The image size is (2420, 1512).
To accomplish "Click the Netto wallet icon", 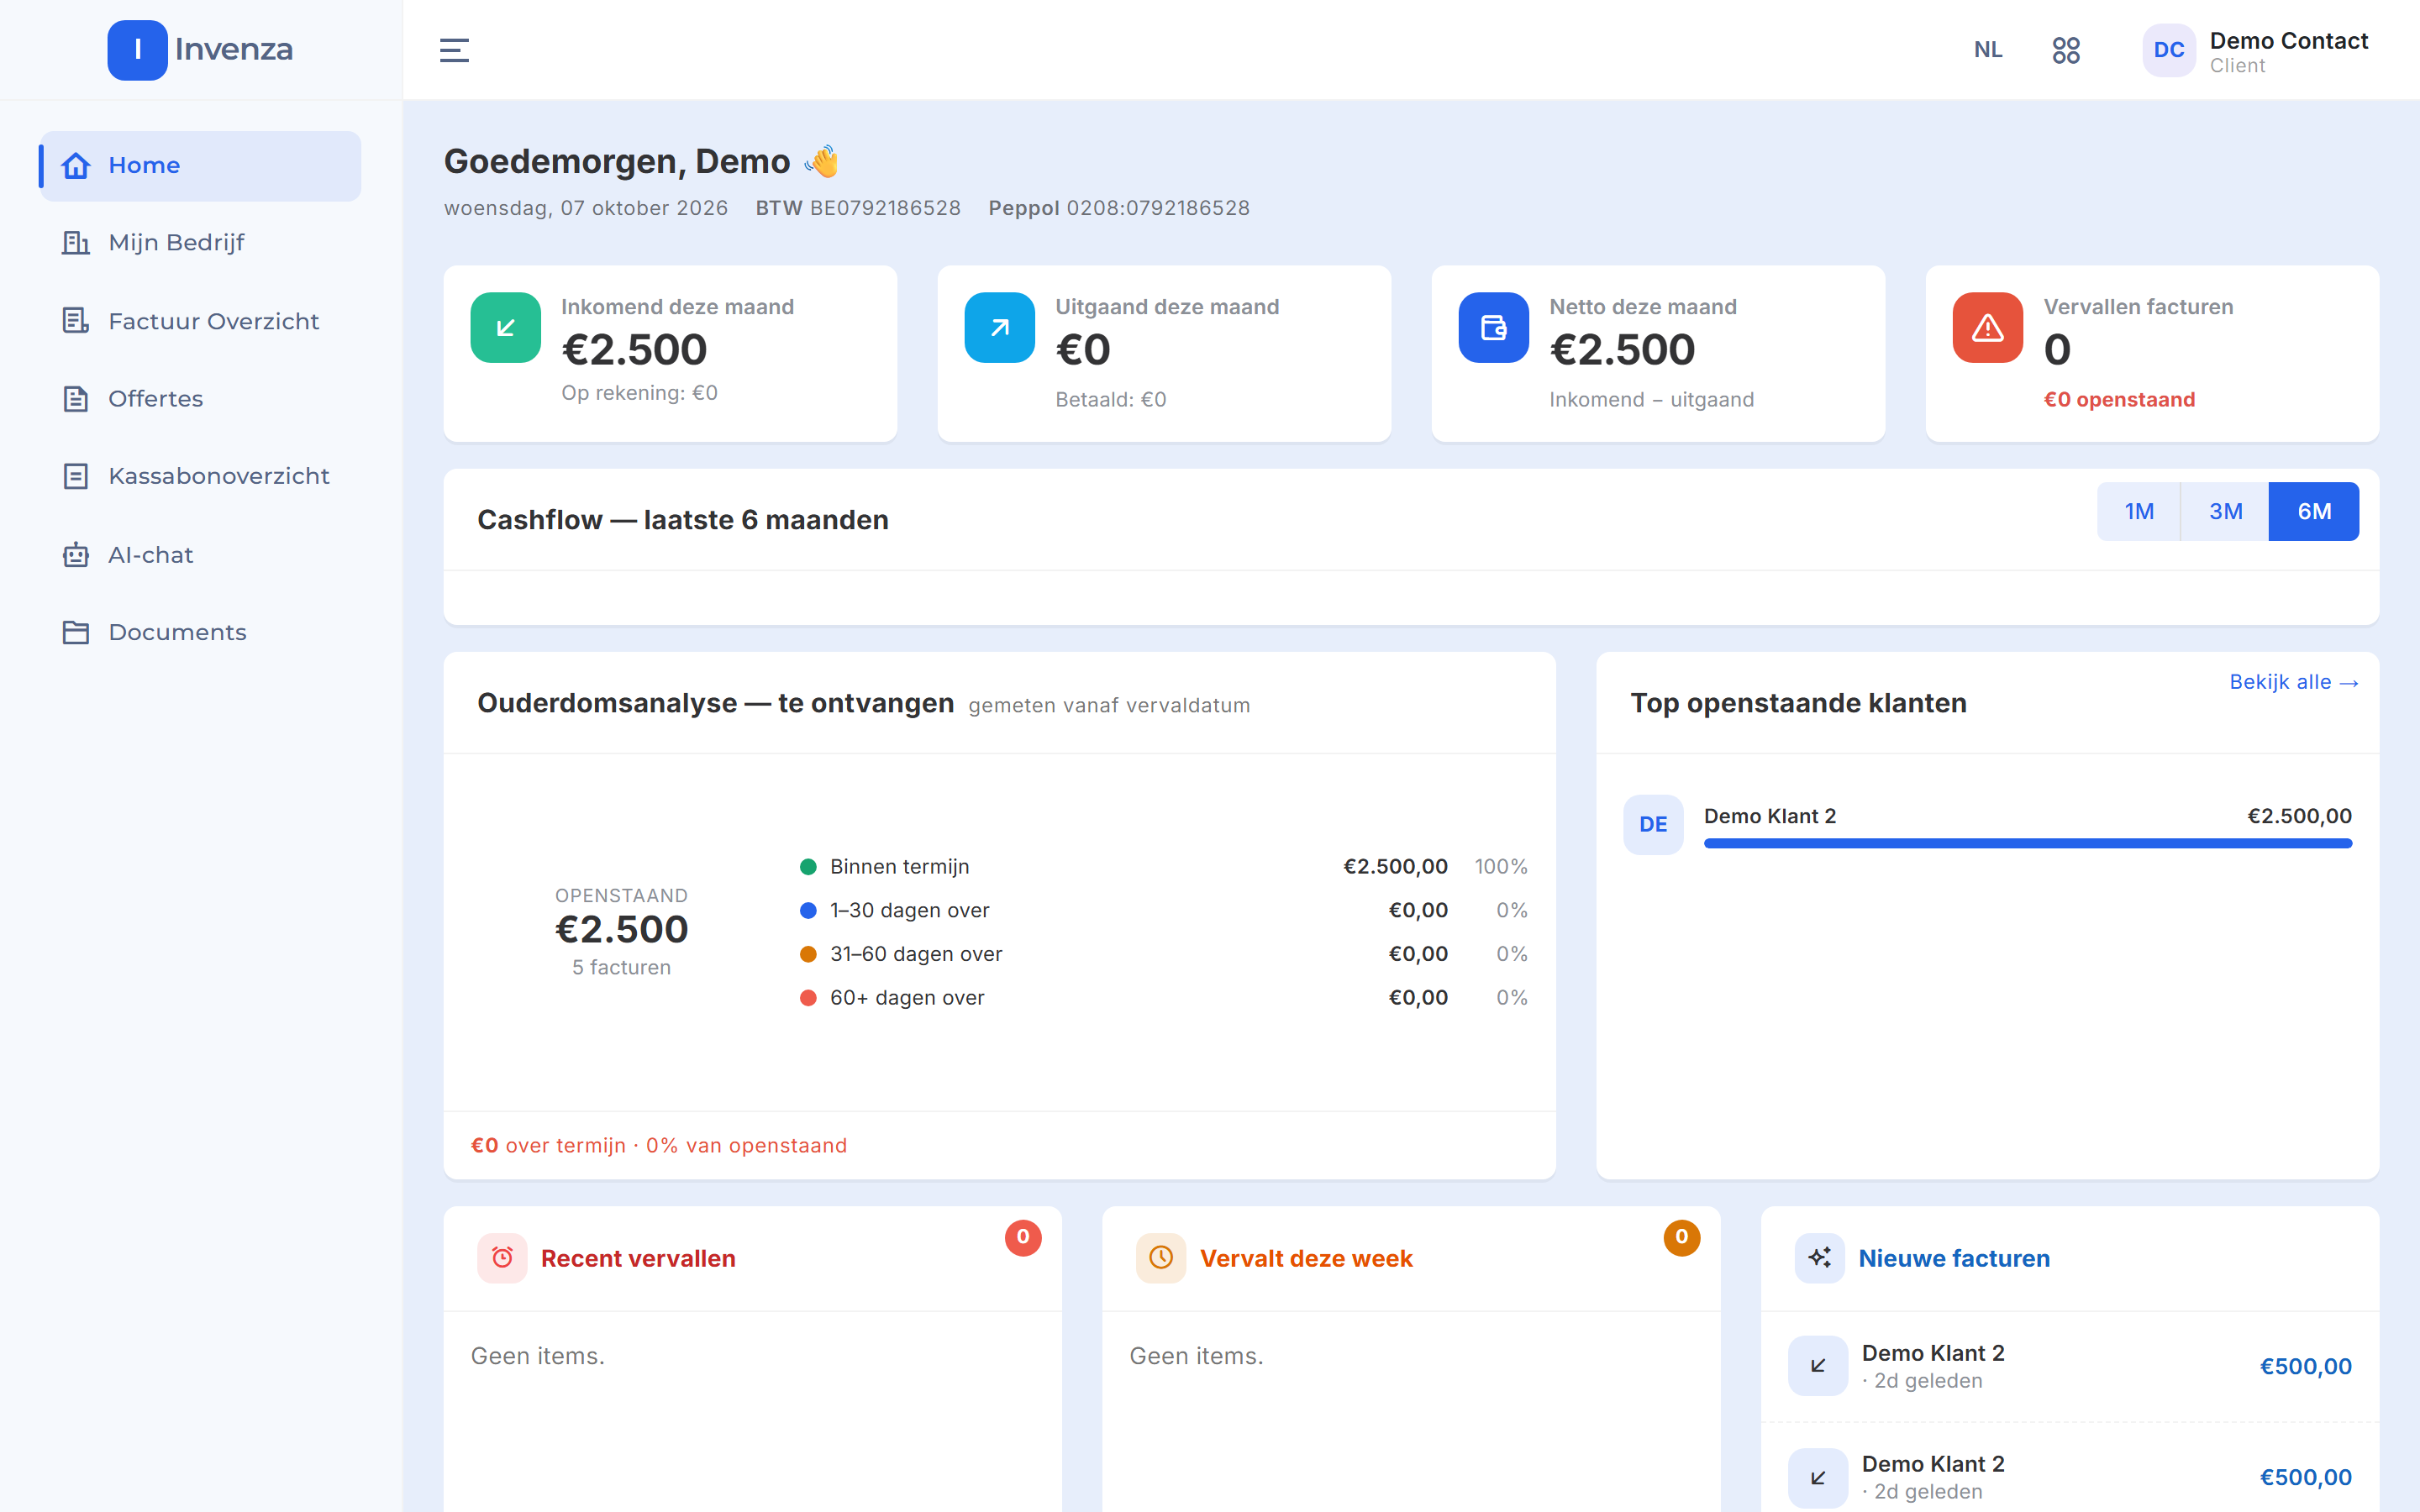I will point(1493,327).
